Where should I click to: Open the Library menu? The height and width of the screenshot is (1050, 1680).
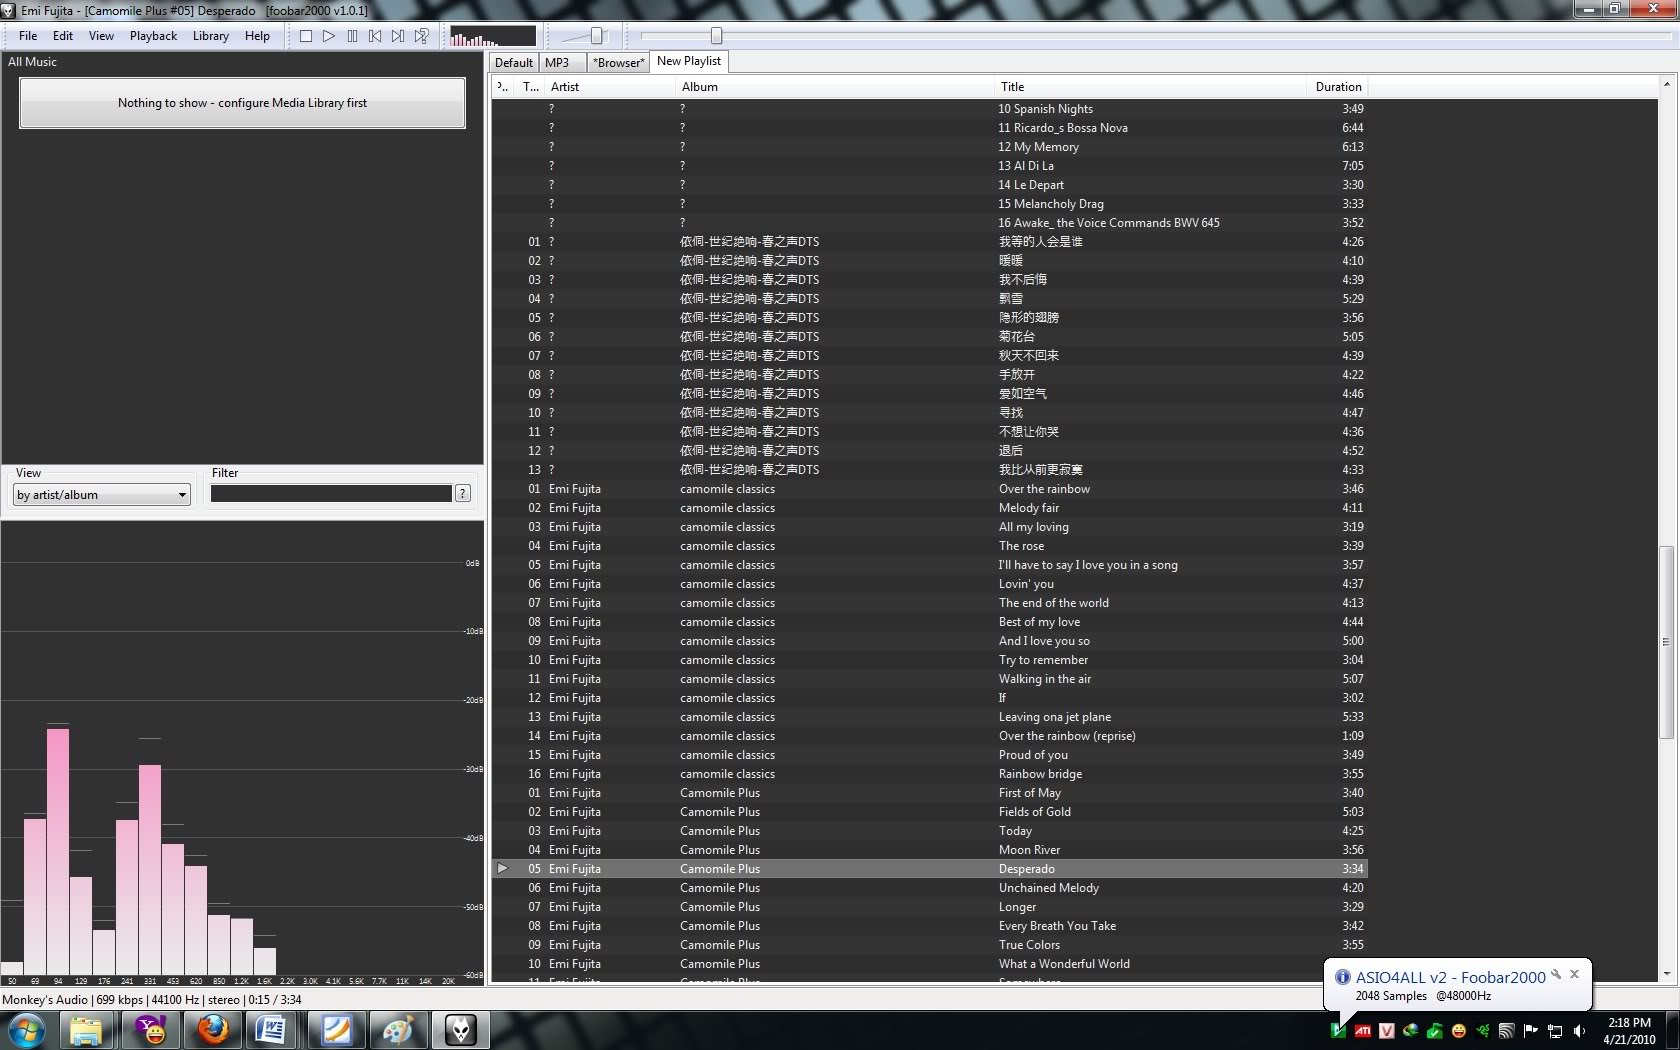click(210, 36)
